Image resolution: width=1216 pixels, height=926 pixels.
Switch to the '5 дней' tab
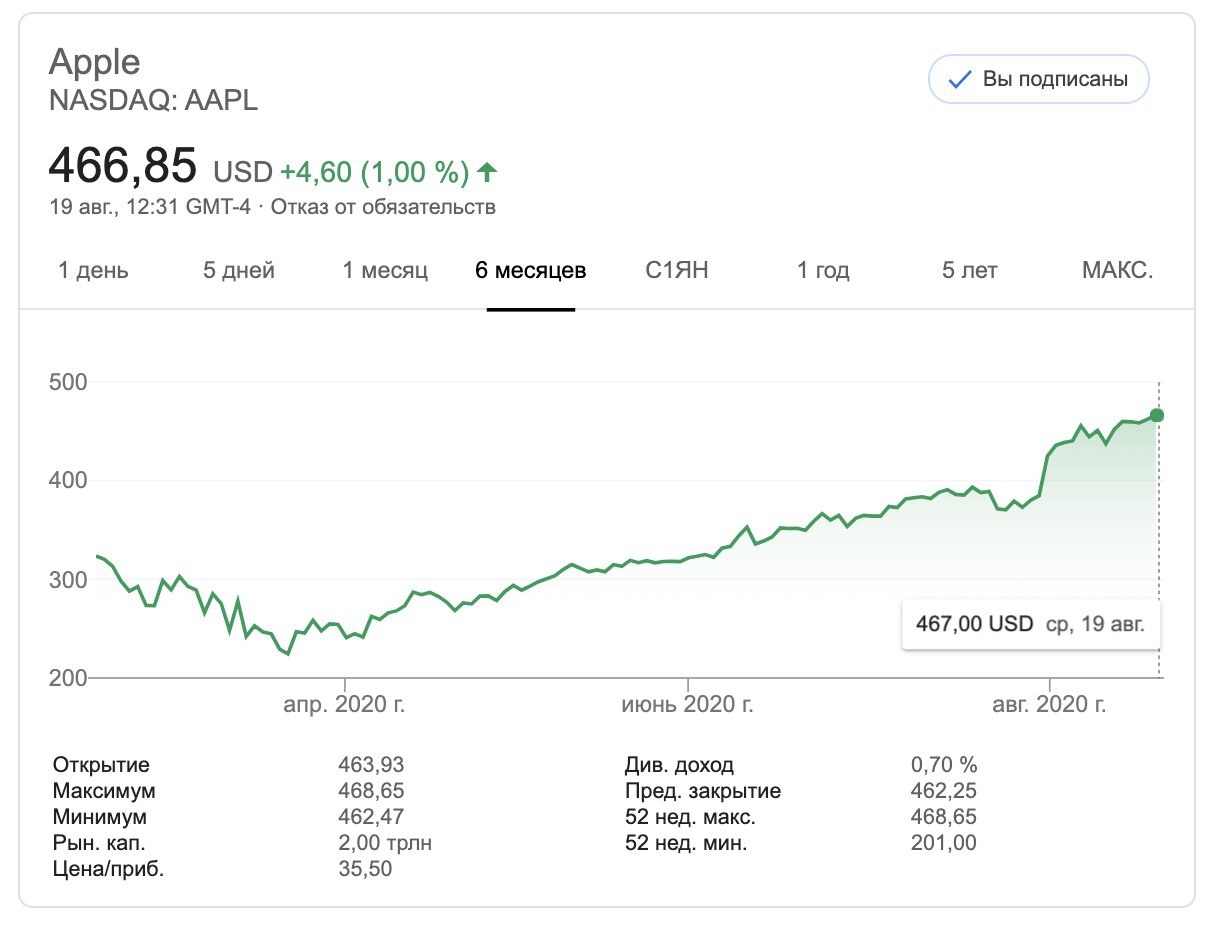[x=239, y=270]
